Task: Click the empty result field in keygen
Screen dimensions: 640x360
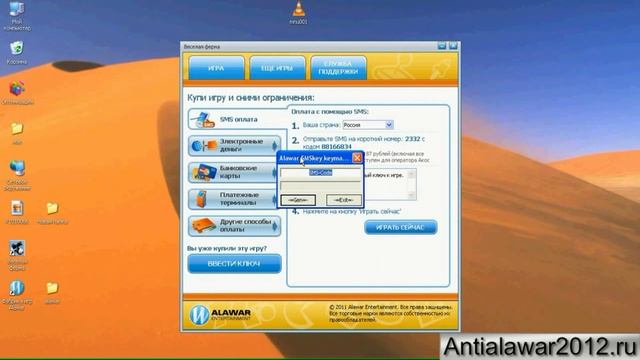Action: [x=320, y=187]
